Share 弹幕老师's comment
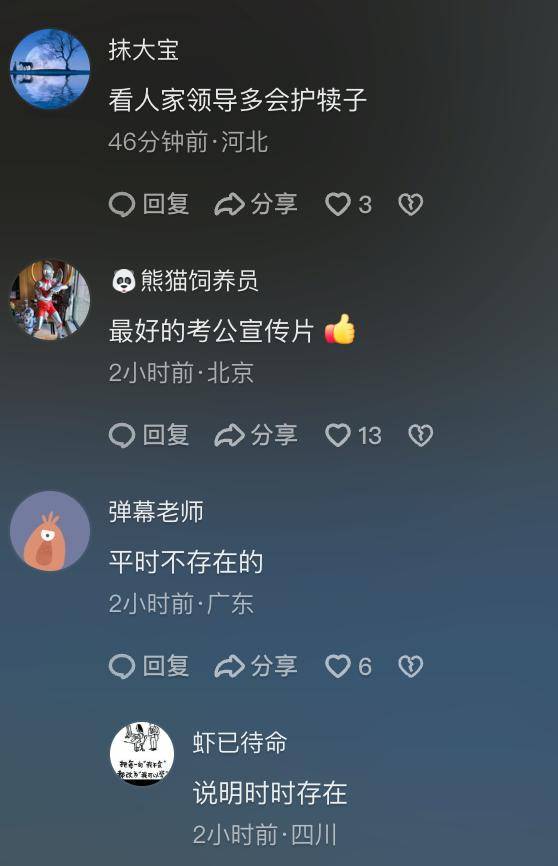The image size is (558, 866). click(256, 666)
